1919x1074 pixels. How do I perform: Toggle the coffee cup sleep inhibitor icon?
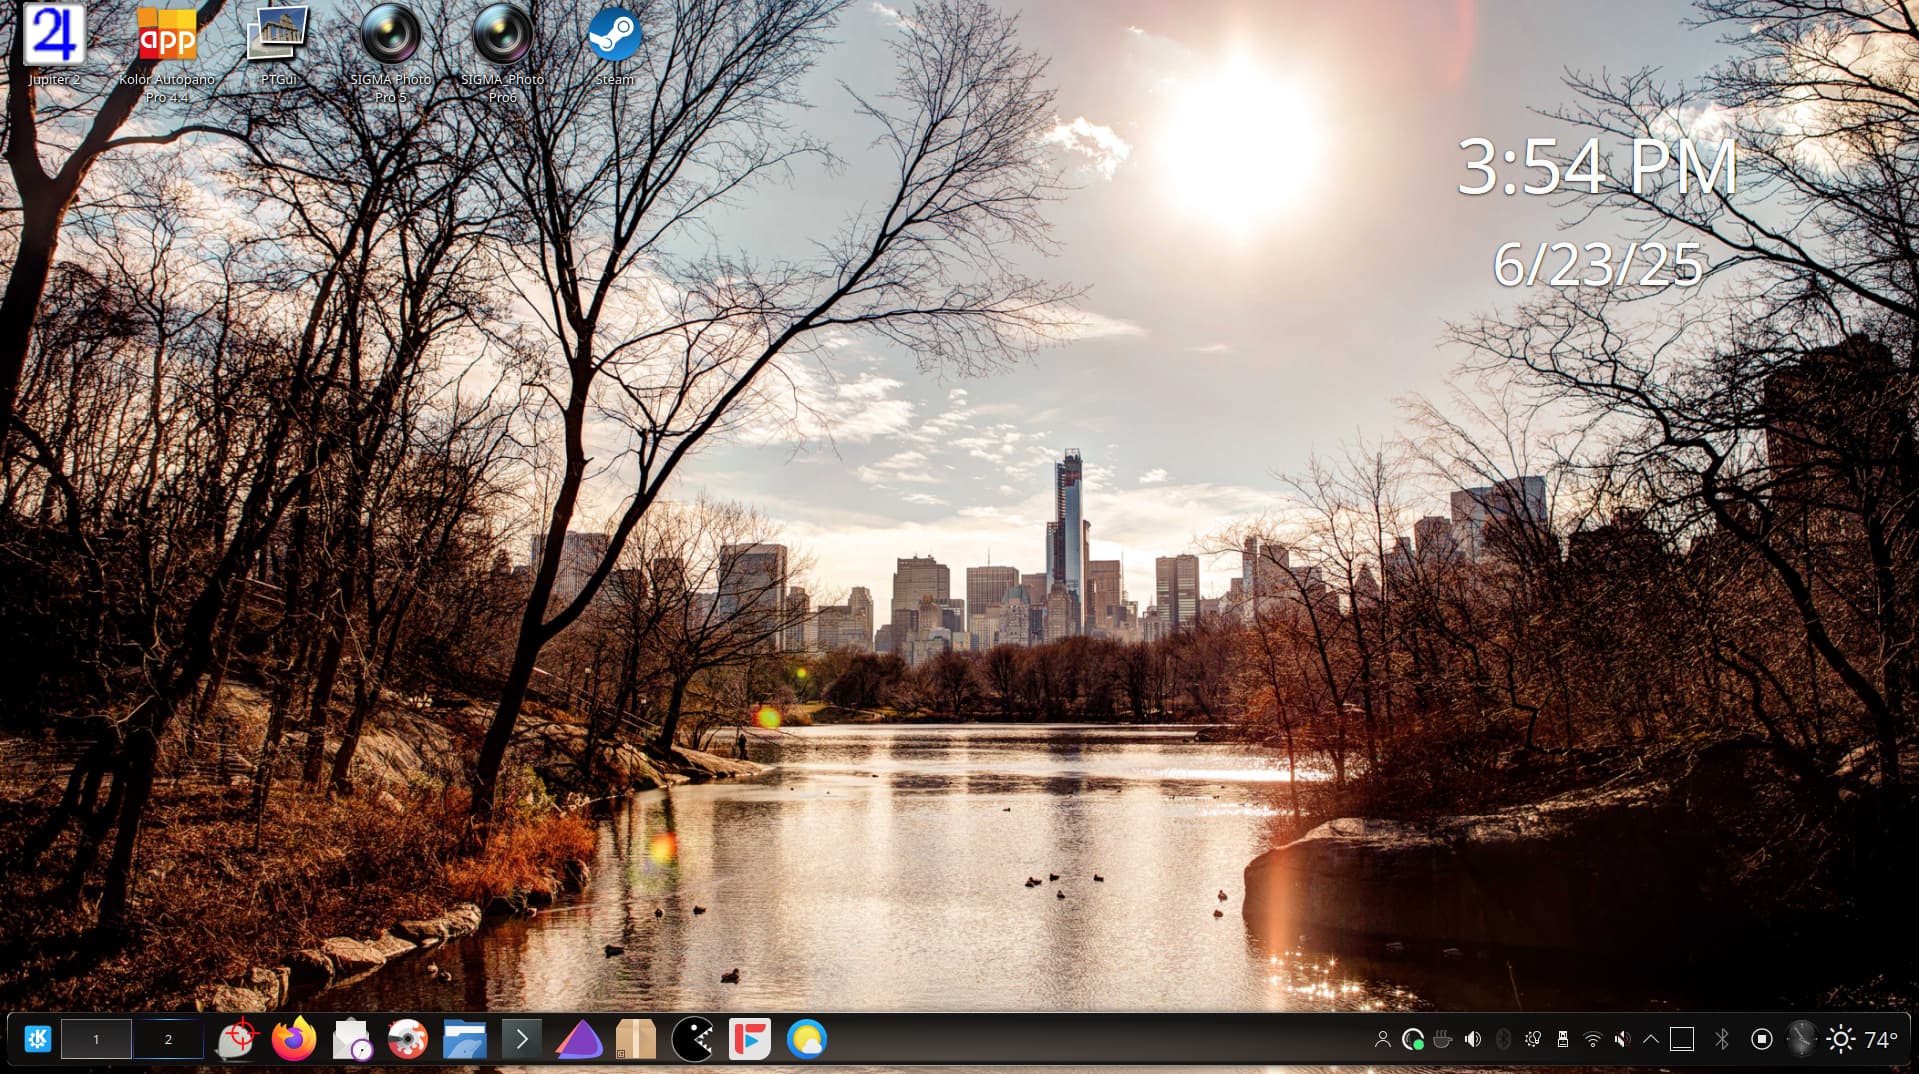[1442, 1039]
